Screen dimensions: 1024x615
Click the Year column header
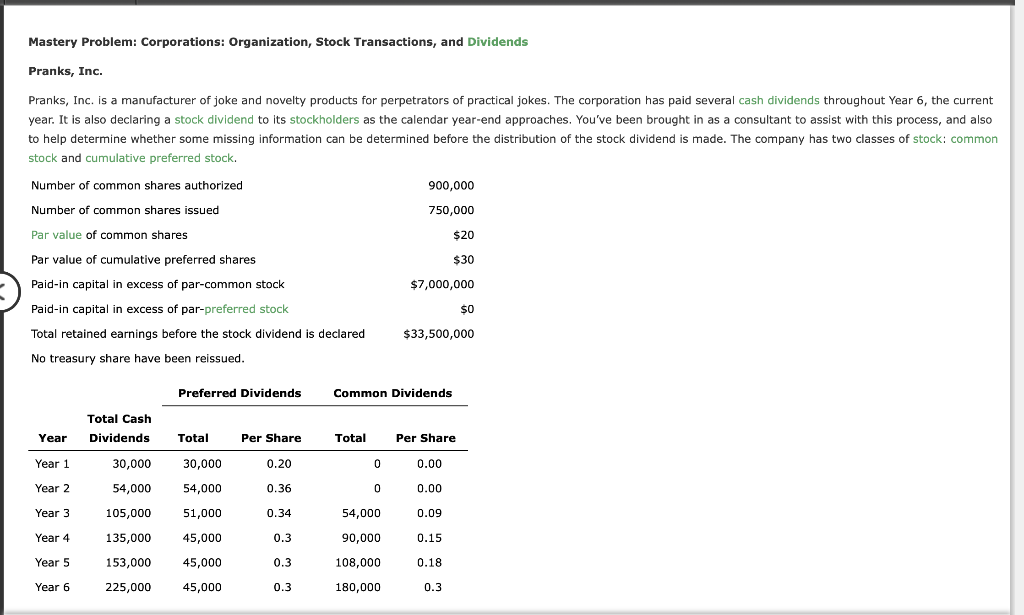tap(53, 437)
